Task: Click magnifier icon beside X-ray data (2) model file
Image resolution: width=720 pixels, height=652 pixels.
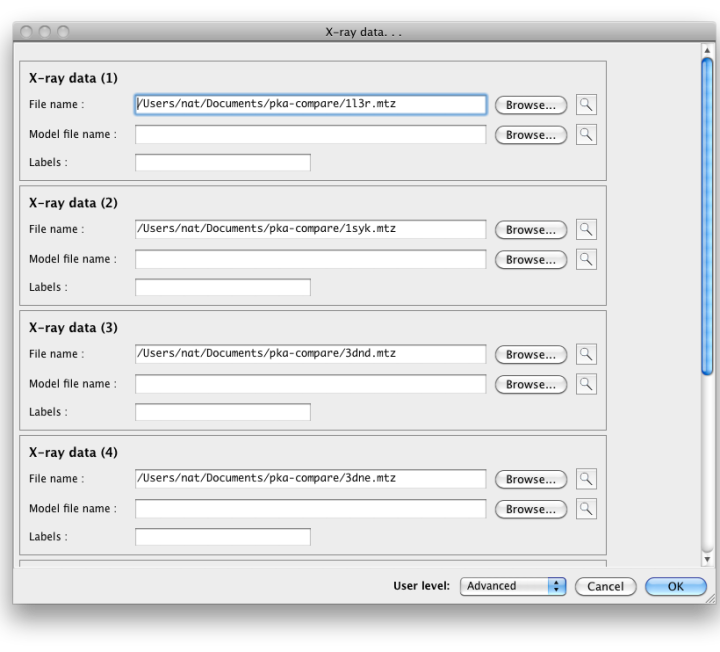Action: (x=586, y=260)
